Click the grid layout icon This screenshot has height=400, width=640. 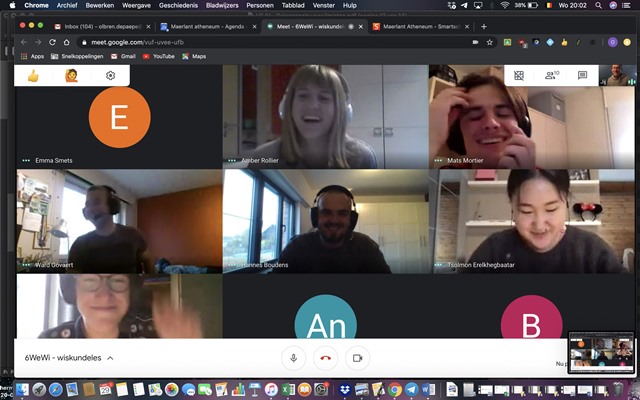(x=519, y=75)
